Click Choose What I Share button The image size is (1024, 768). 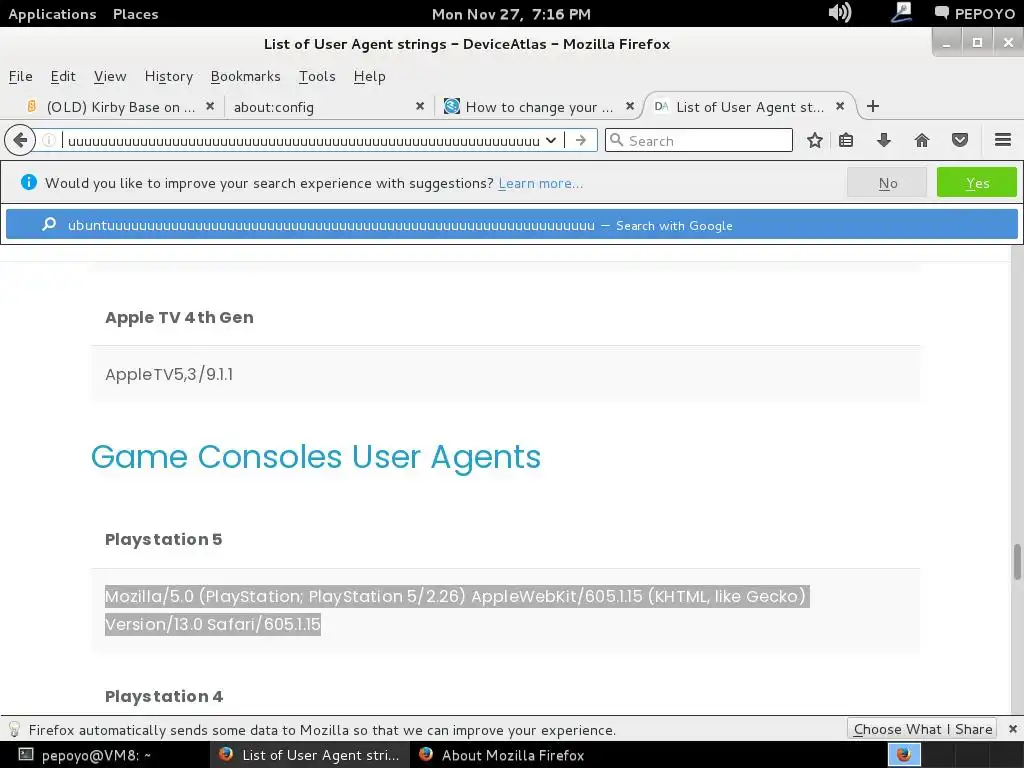point(921,729)
